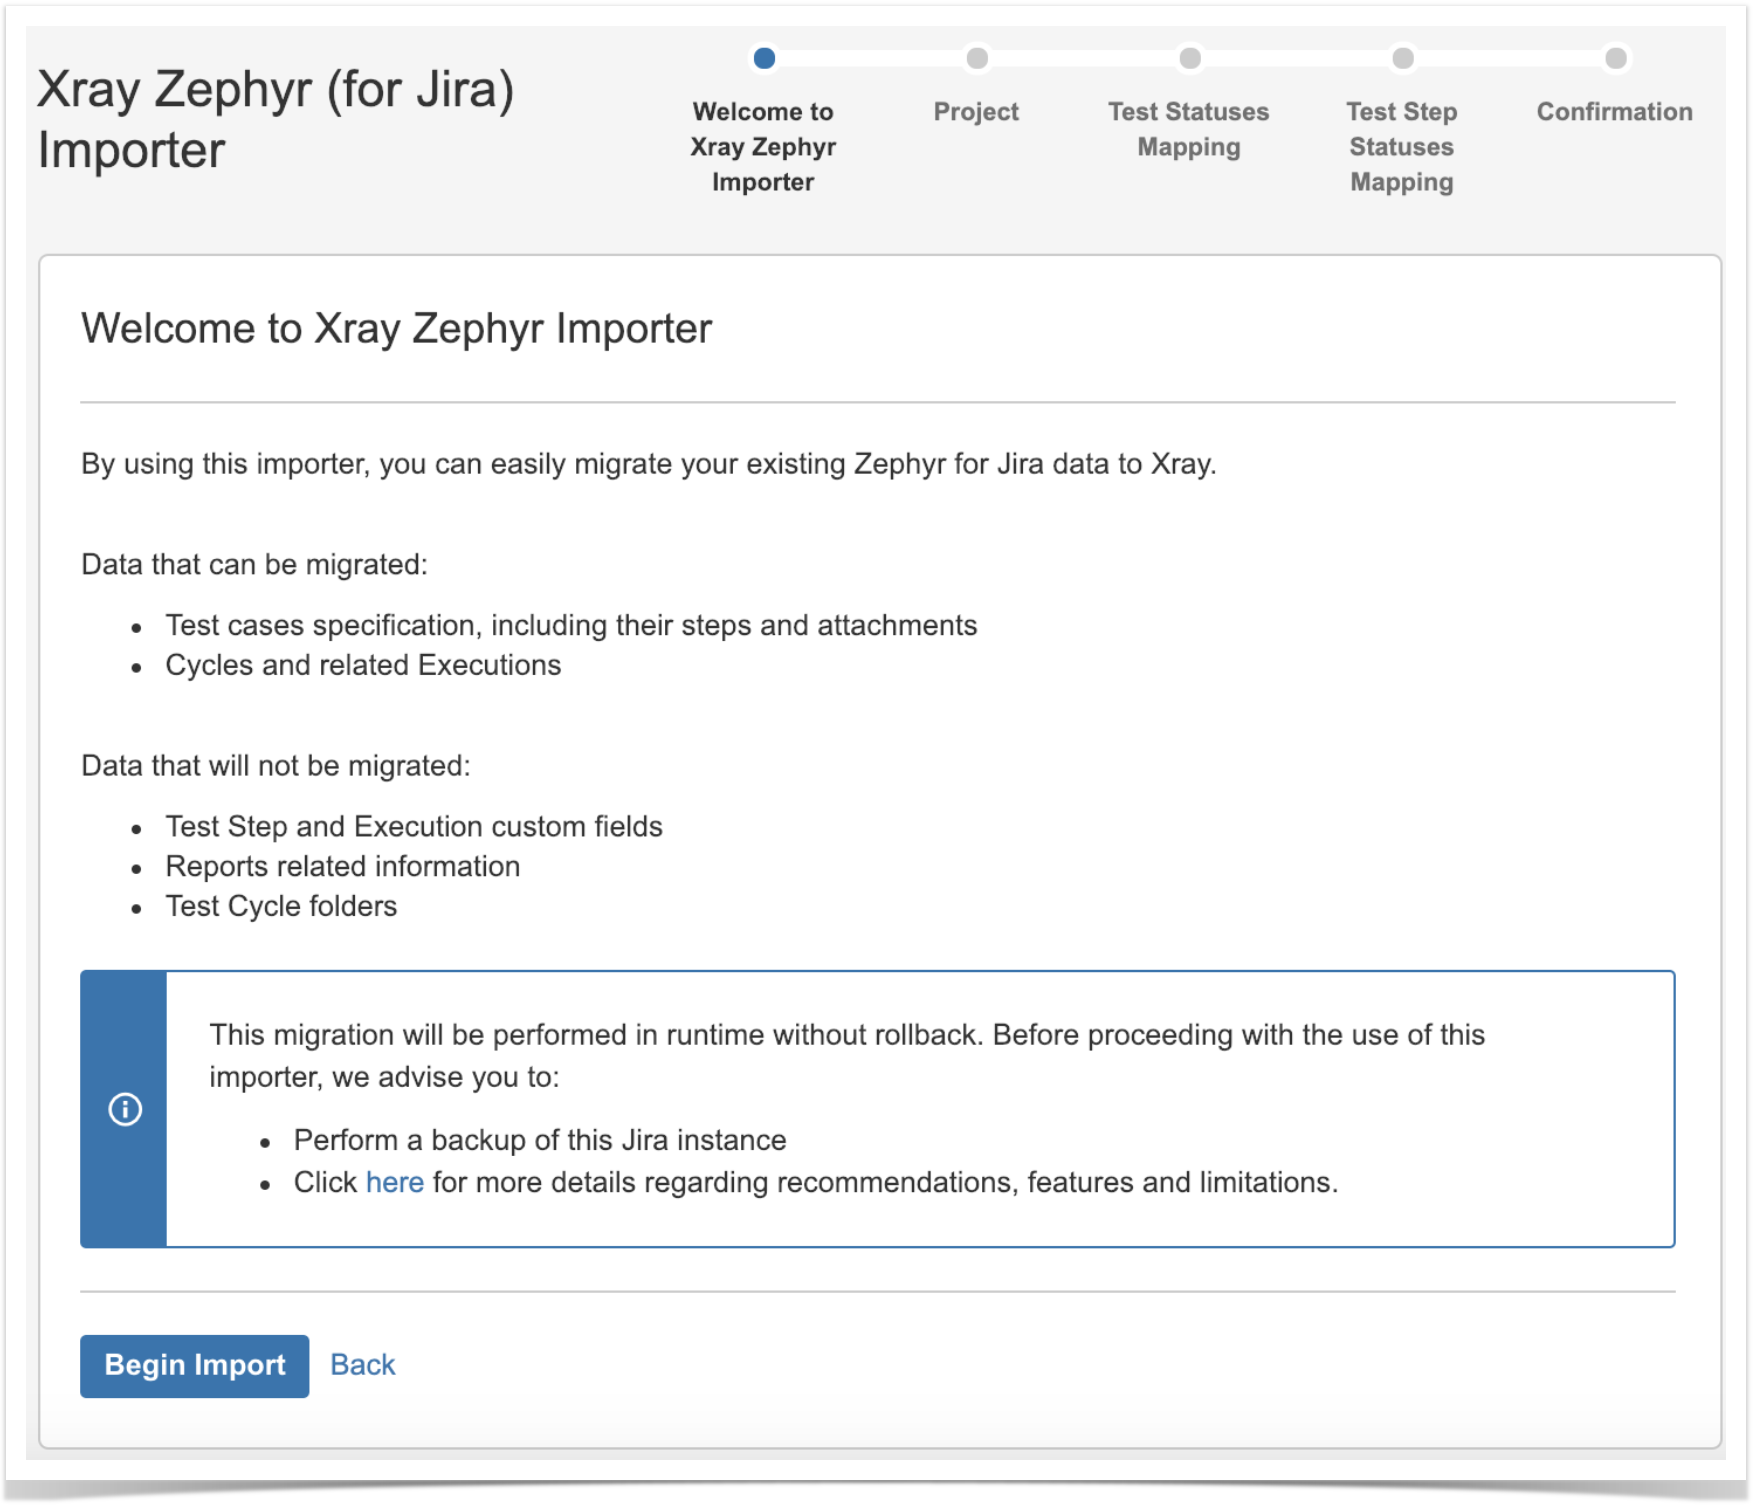Click 'This migration will be performed' warning text

point(847,1056)
